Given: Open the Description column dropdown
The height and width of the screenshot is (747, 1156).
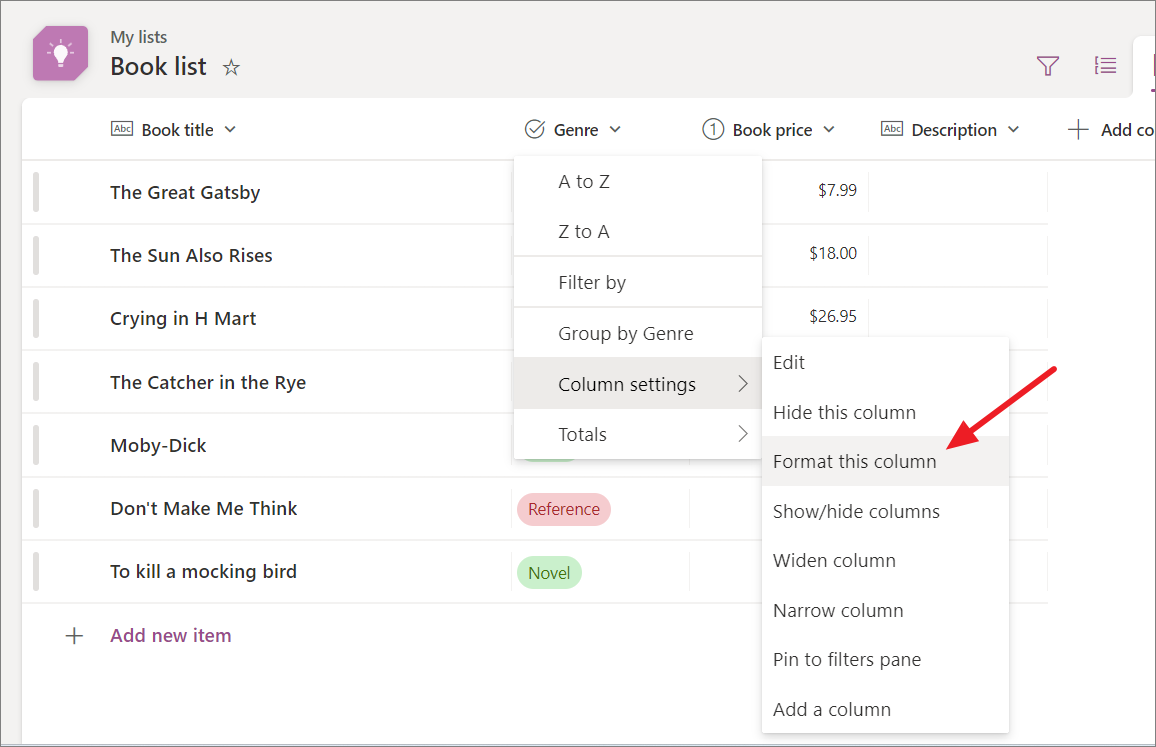Looking at the screenshot, I should point(1015,129).
